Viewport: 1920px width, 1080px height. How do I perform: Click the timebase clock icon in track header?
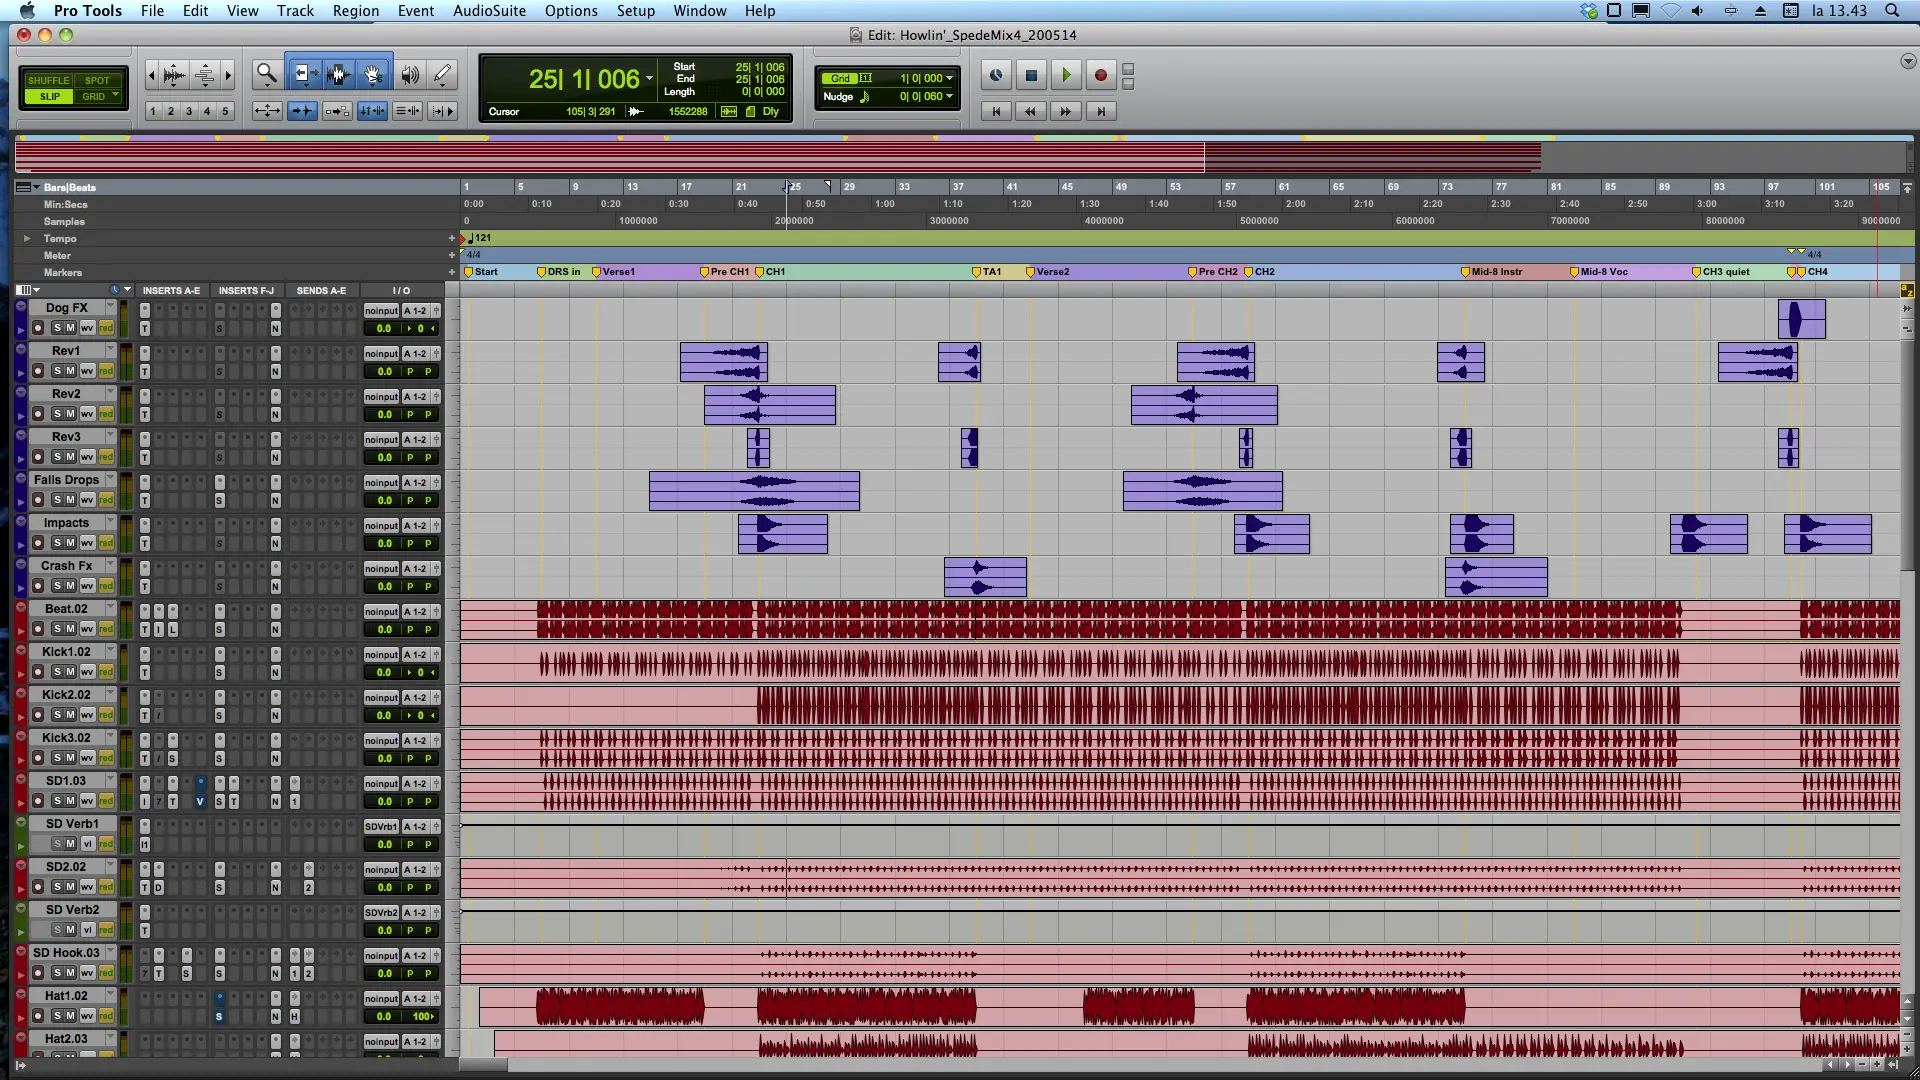(x=114, y=290)
